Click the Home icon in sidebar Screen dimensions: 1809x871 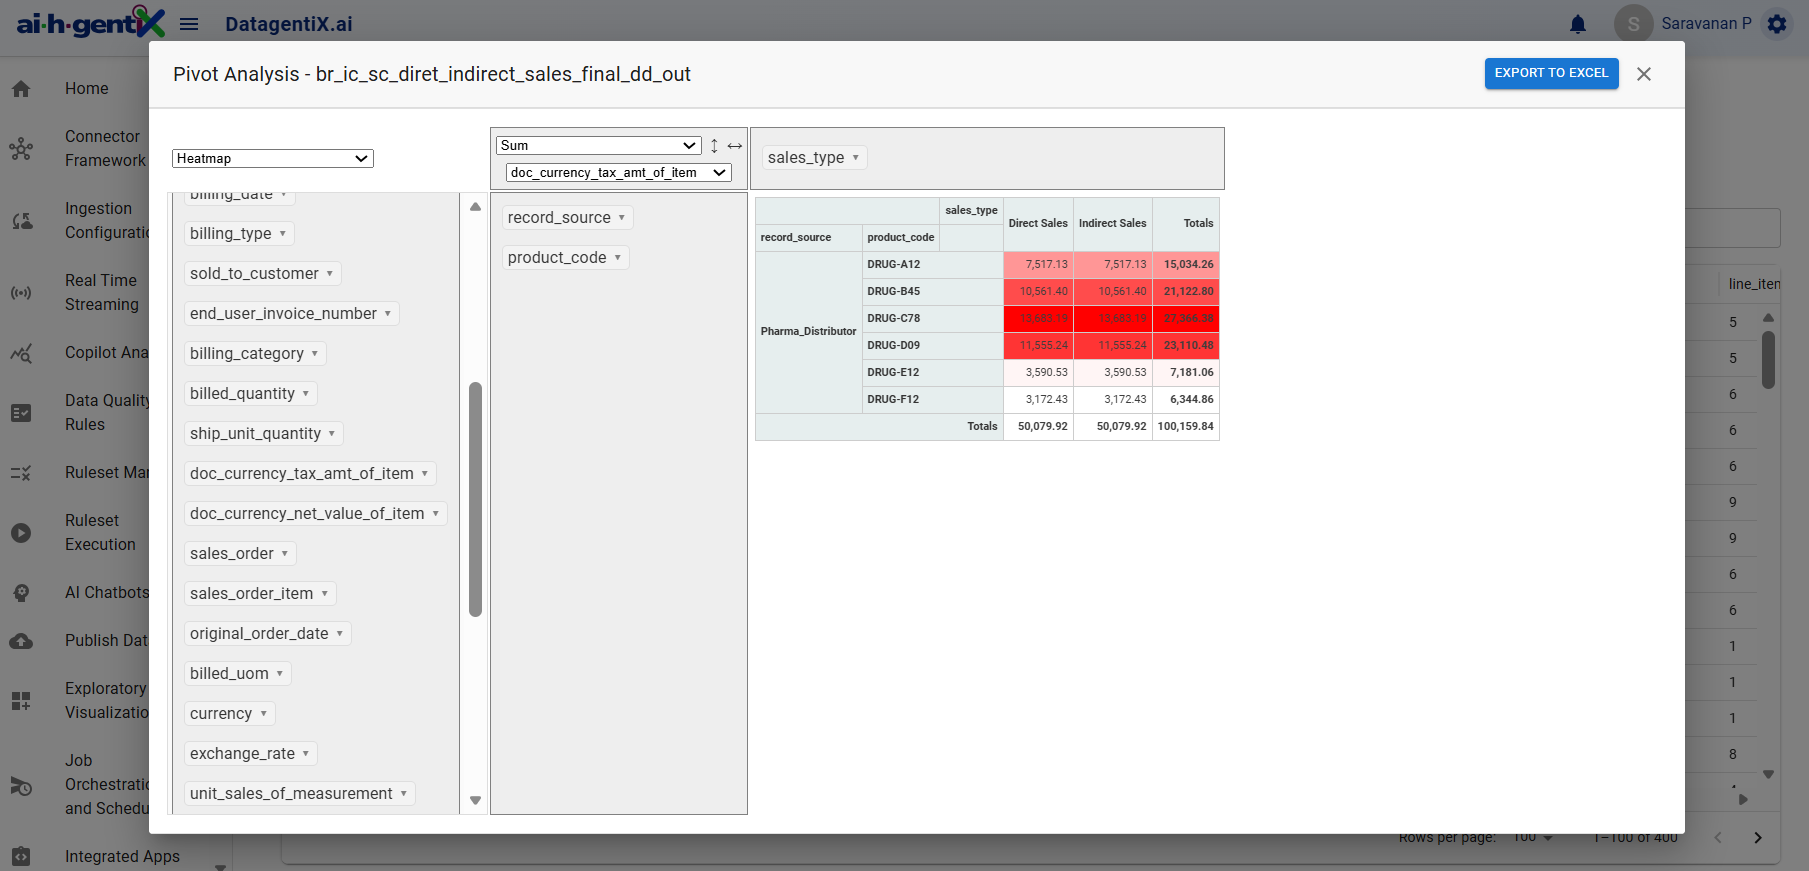coord(21,89)
